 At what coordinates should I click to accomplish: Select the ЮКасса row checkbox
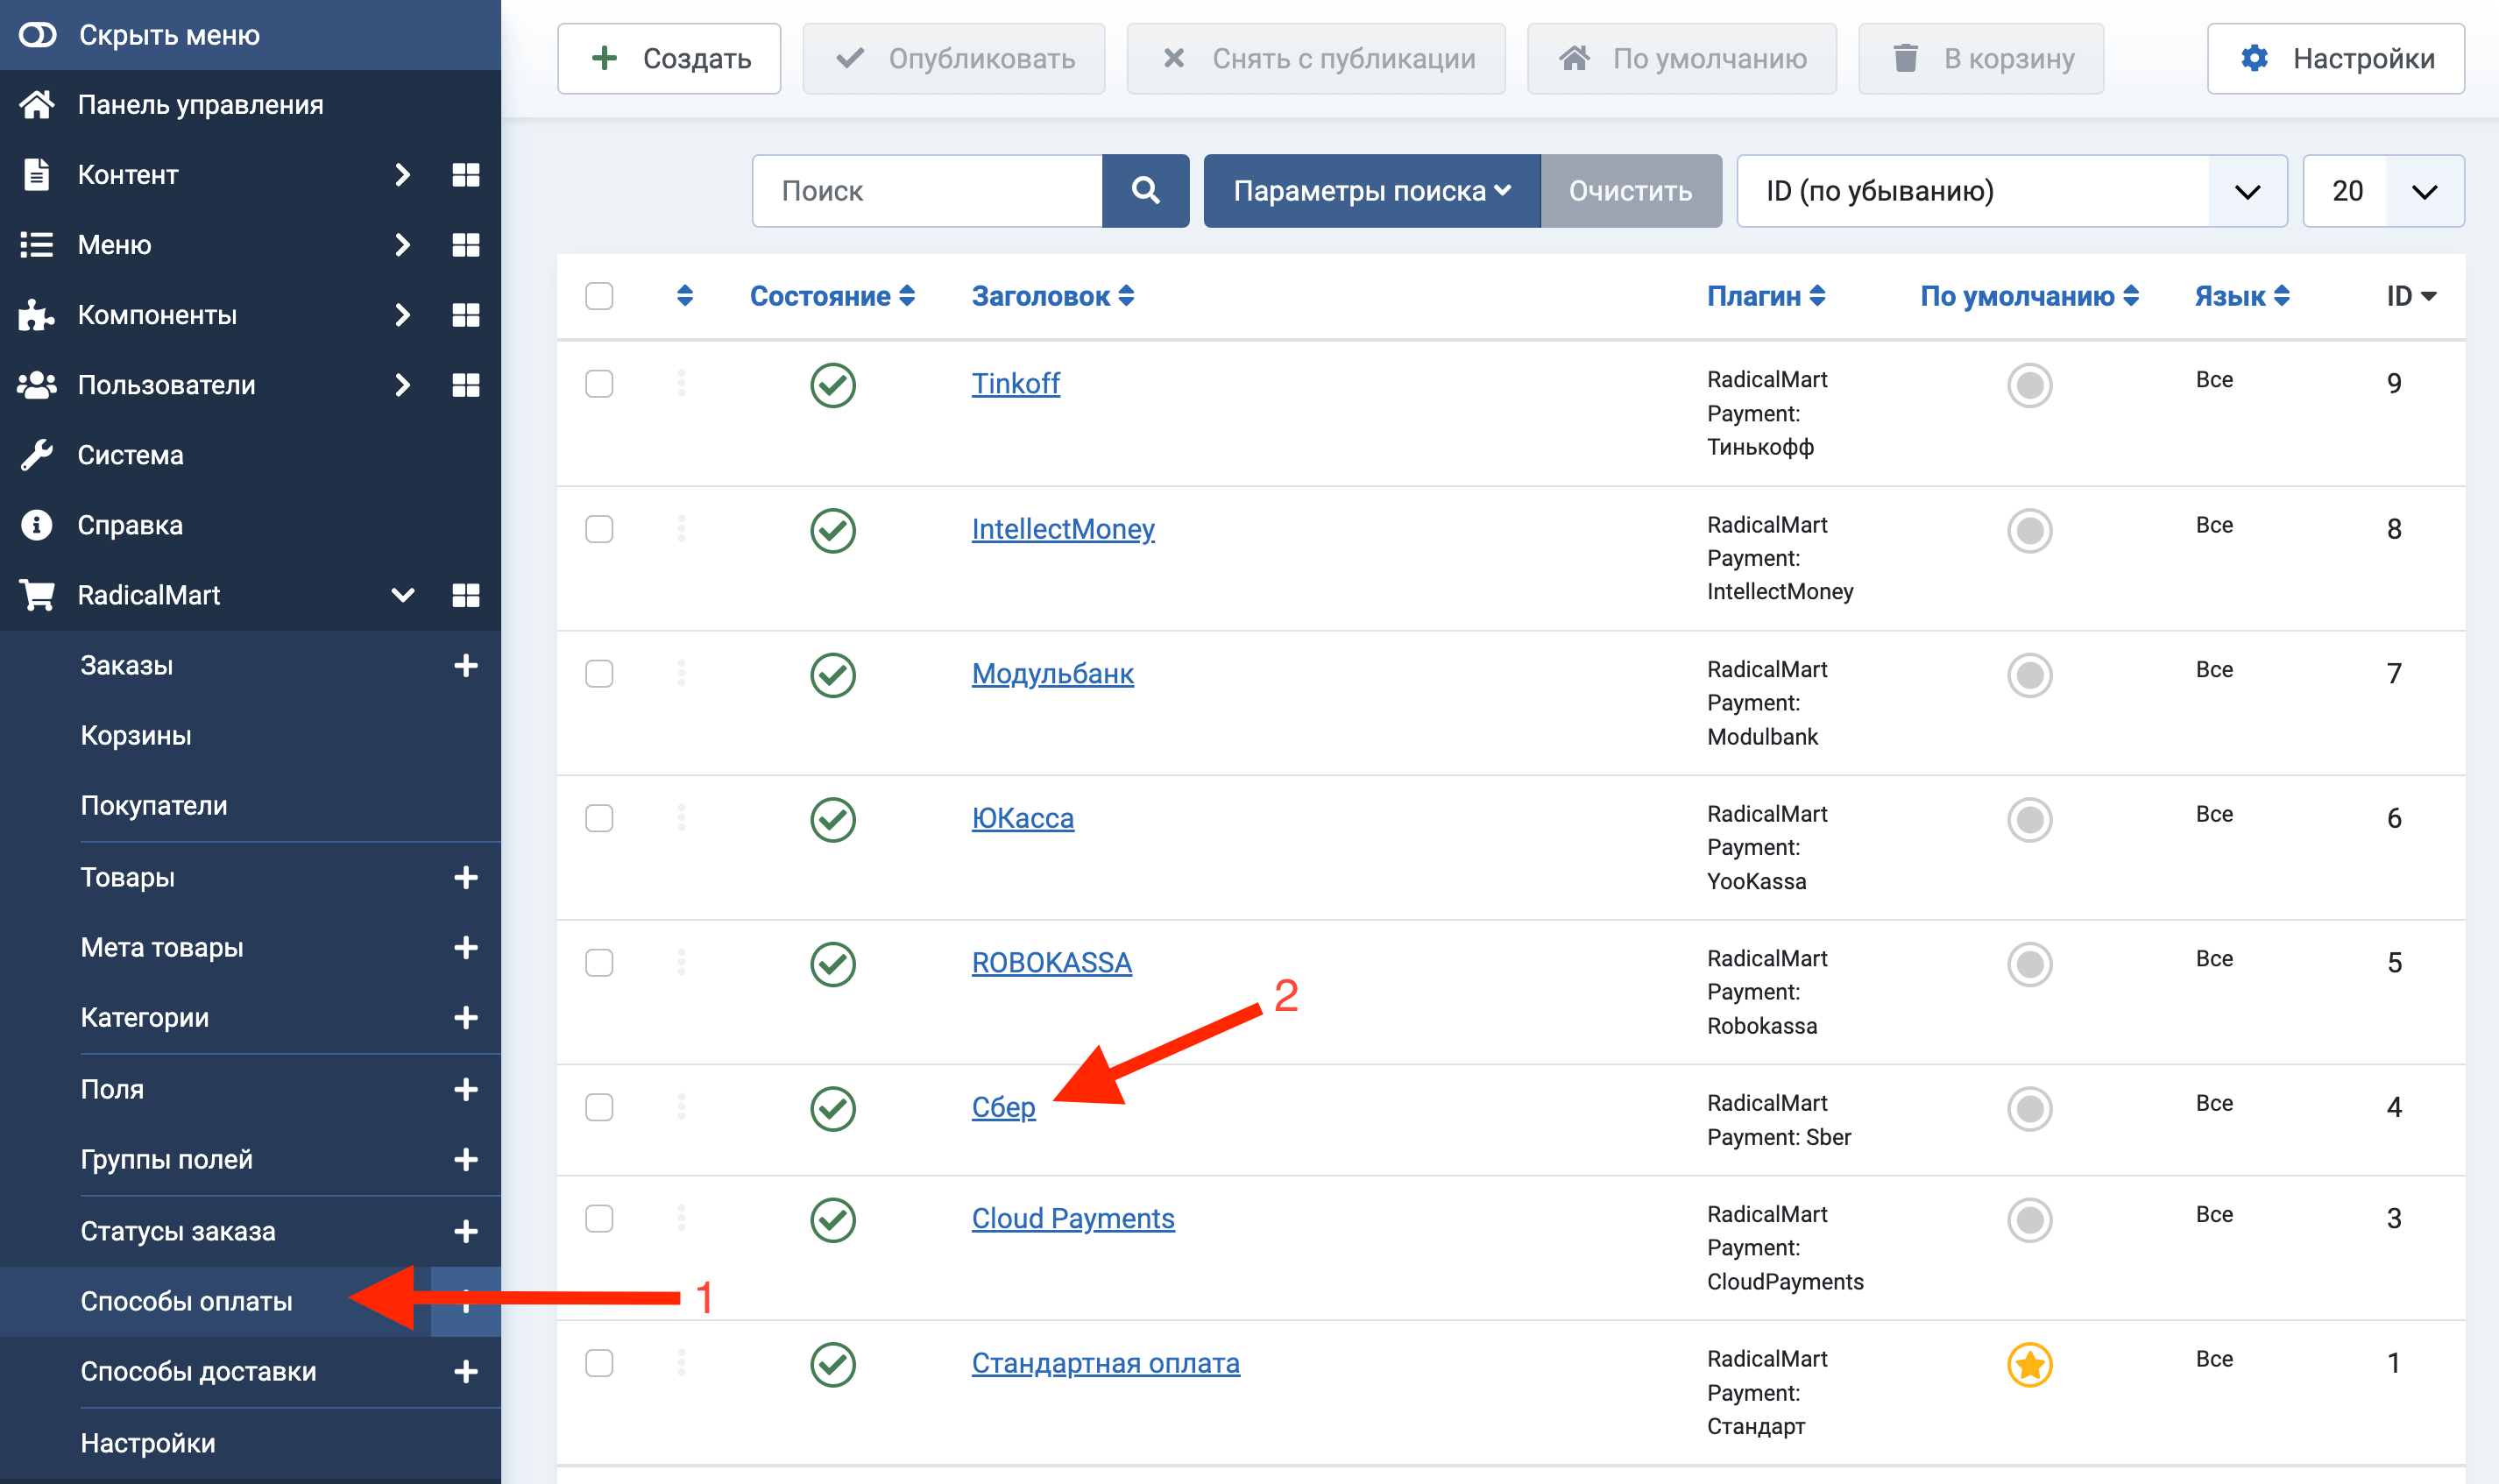[599, 819]
